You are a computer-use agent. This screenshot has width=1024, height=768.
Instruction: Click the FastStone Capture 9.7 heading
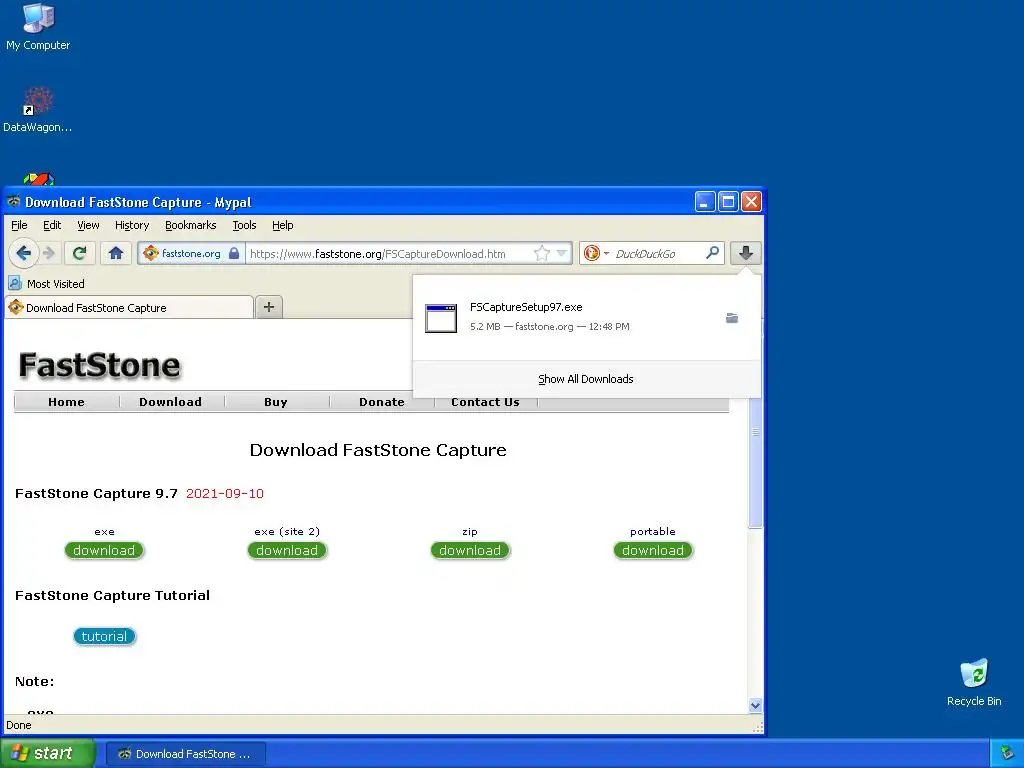[96, 494]
